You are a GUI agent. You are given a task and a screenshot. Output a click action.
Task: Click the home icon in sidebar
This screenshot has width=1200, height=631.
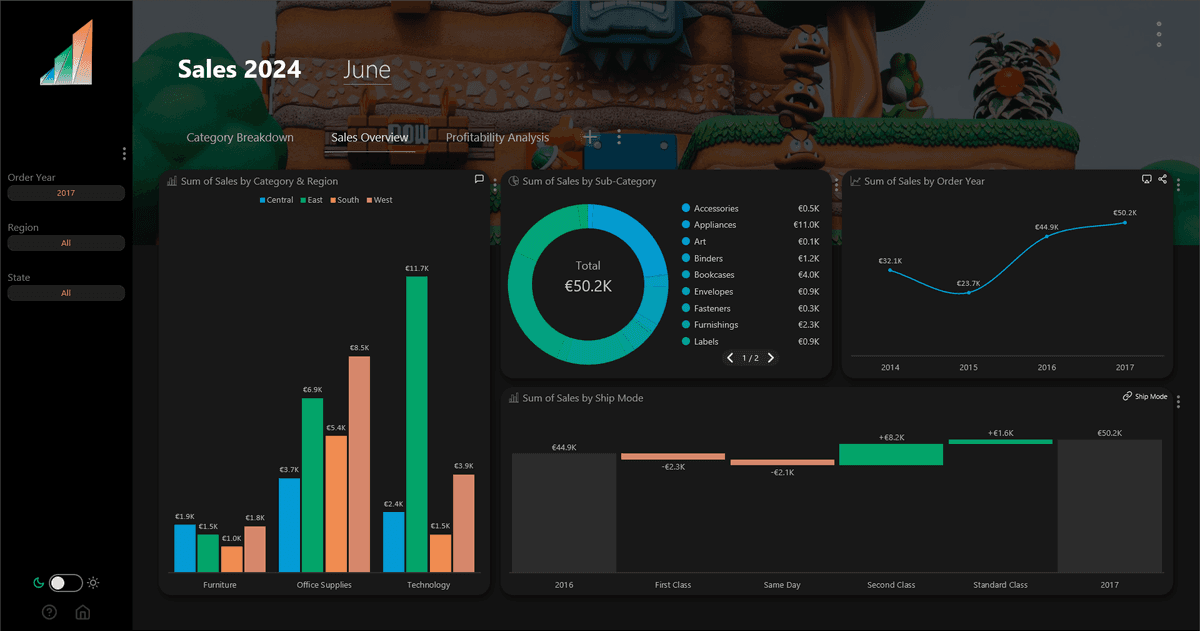coord(83,612)
